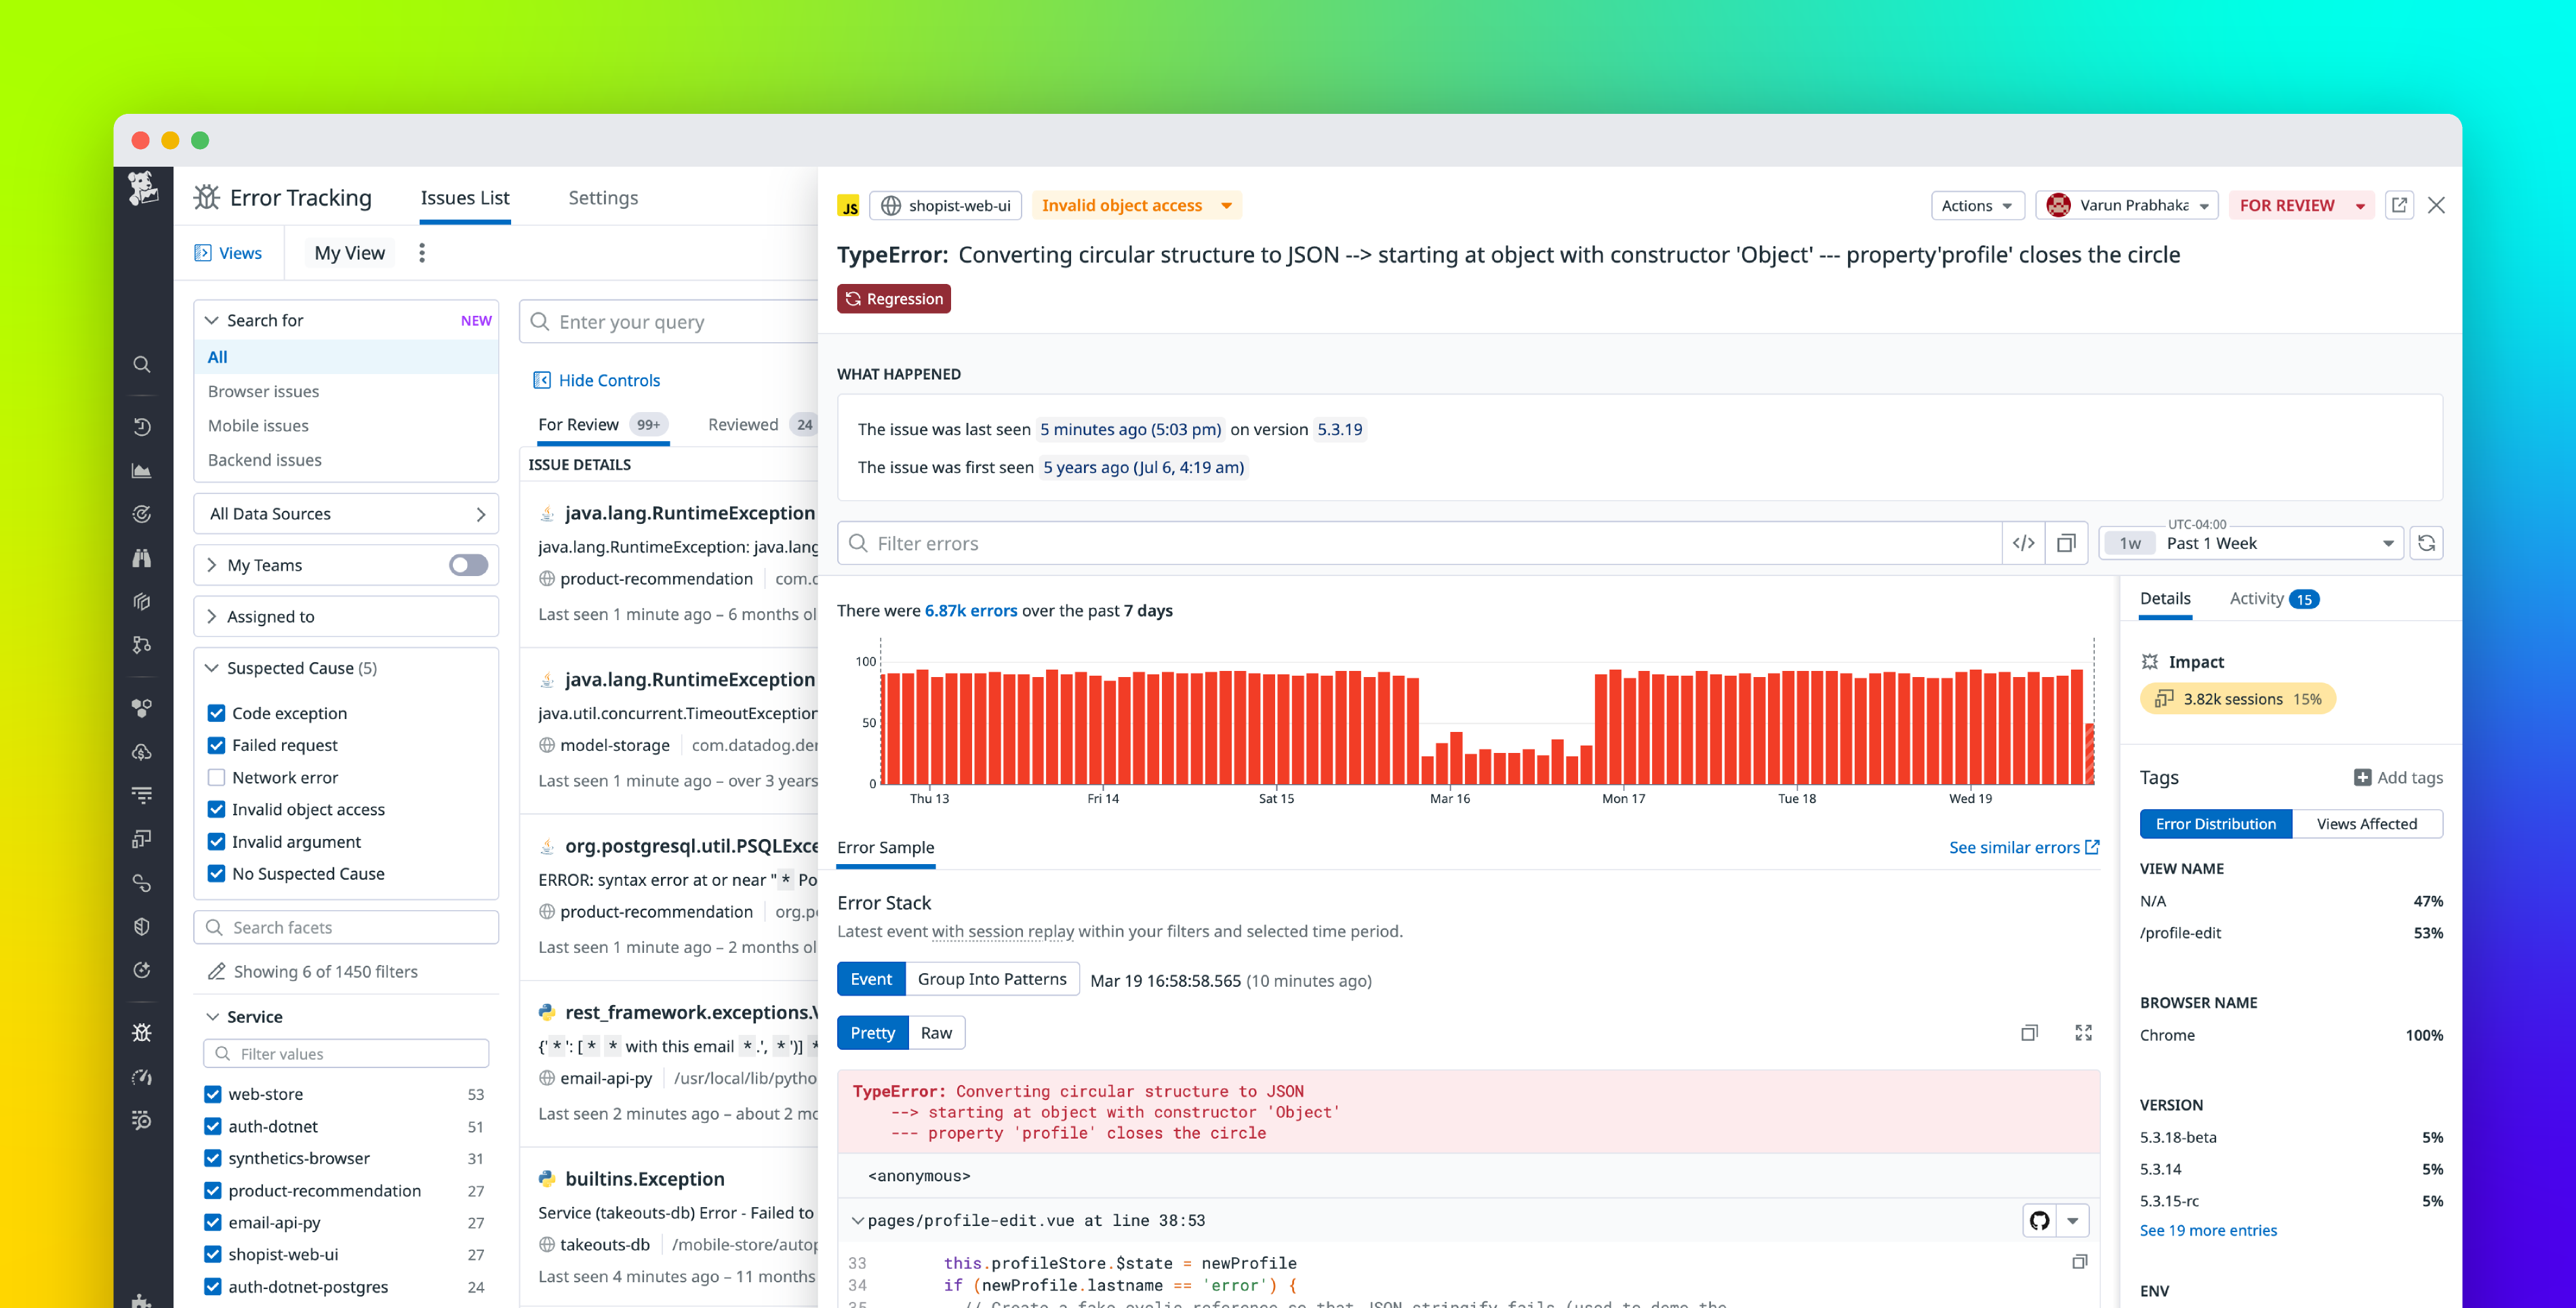This screenshot has height=1308, width=2576.
Task: Copy the error stack using its copy icon
Action: tap(2030, 1032)
